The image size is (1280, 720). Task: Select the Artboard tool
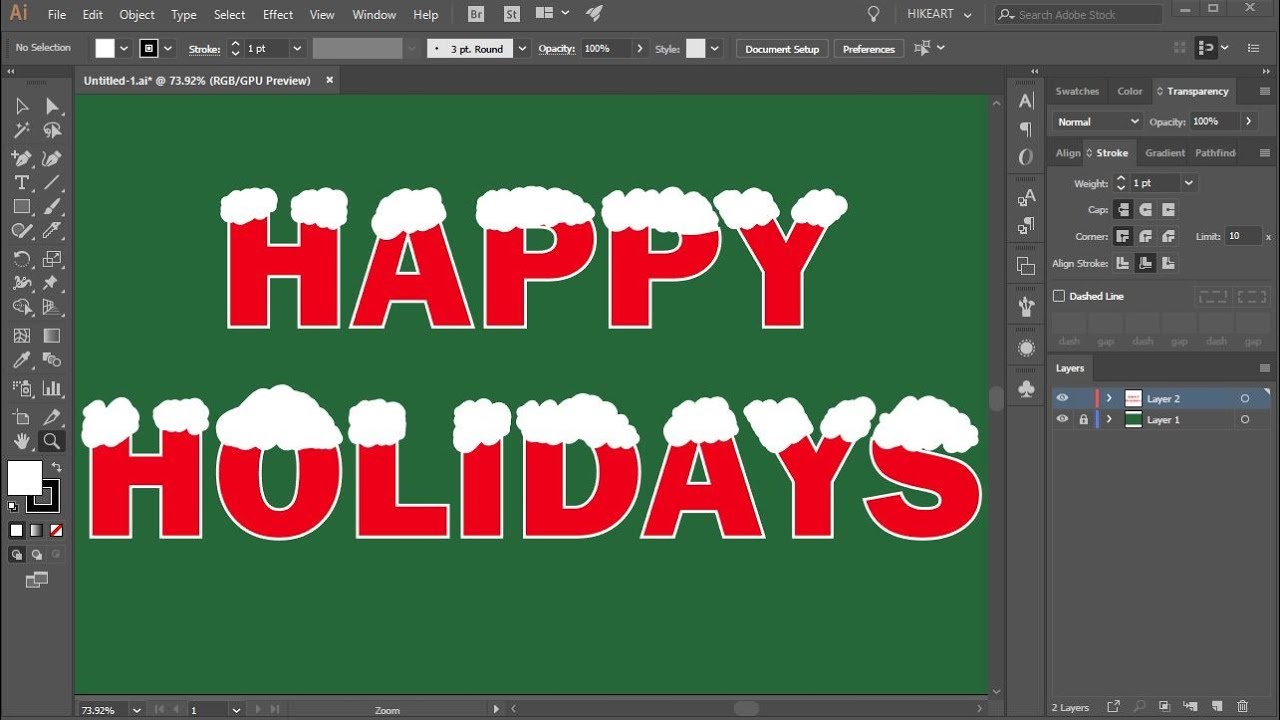click(22, 416)
